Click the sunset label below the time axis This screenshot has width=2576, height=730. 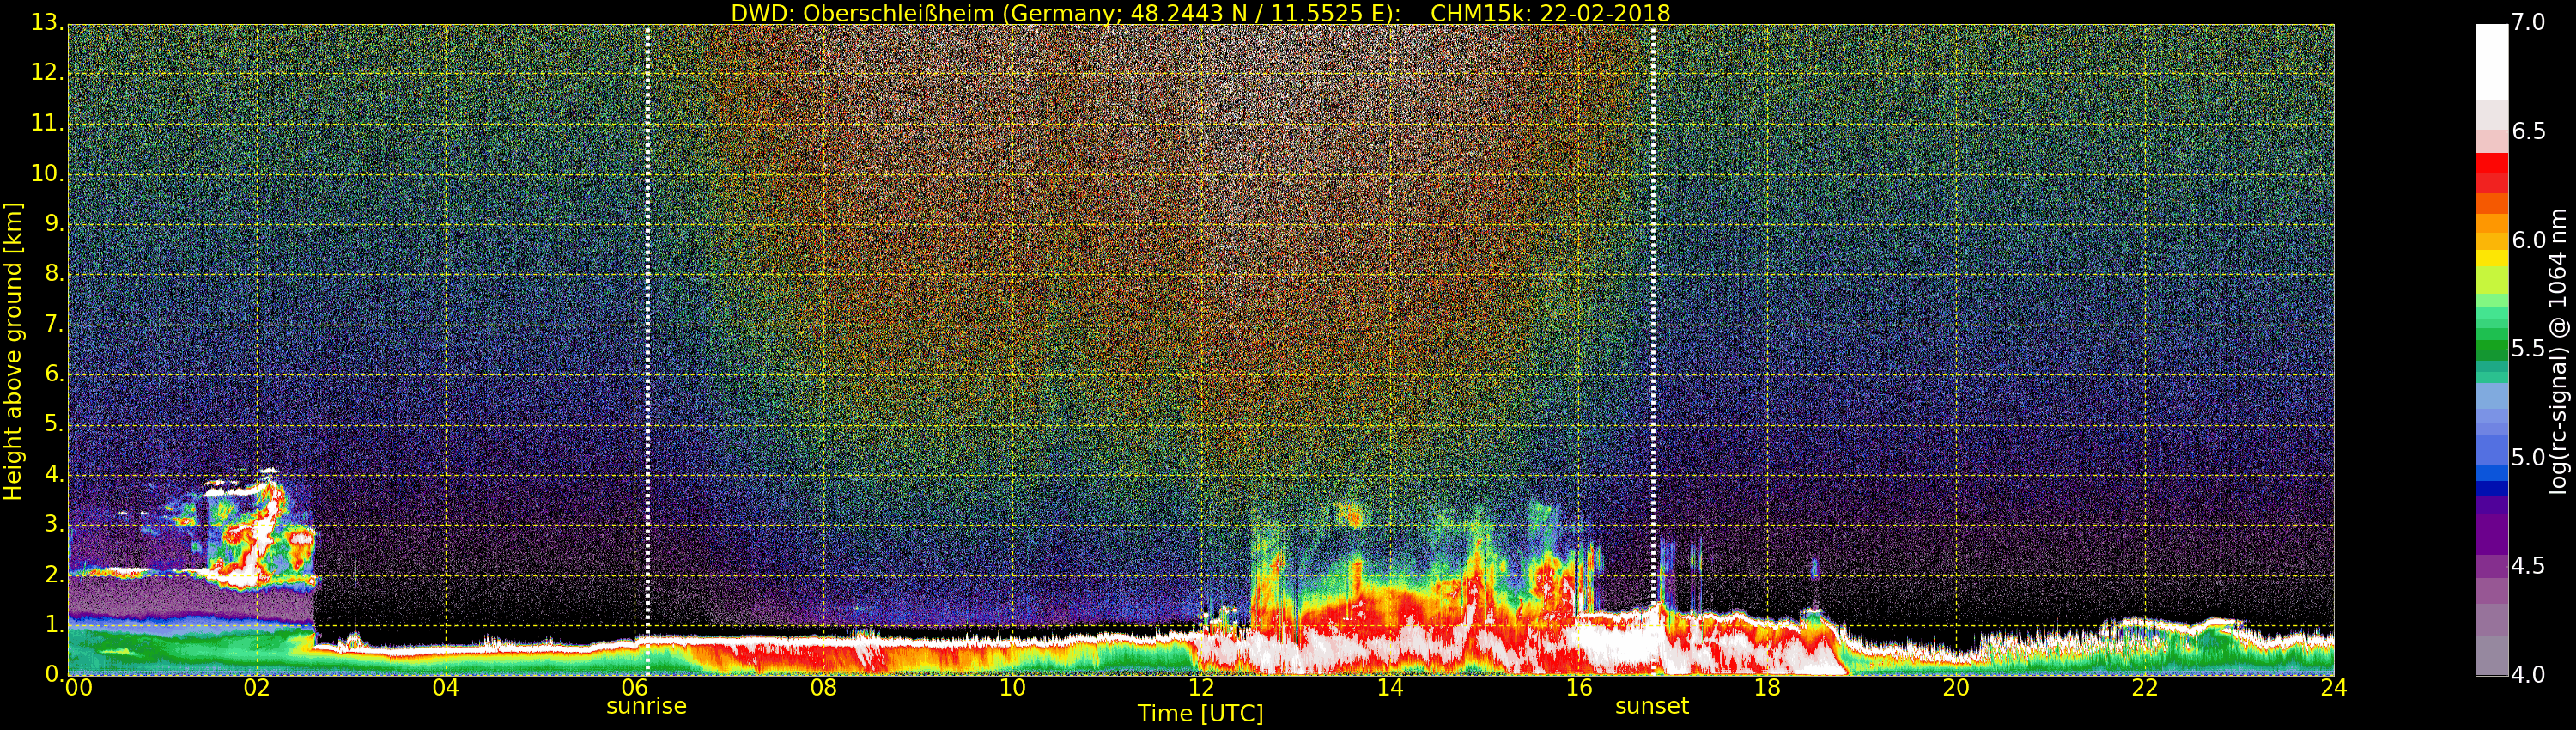[x=1651, y=706]
